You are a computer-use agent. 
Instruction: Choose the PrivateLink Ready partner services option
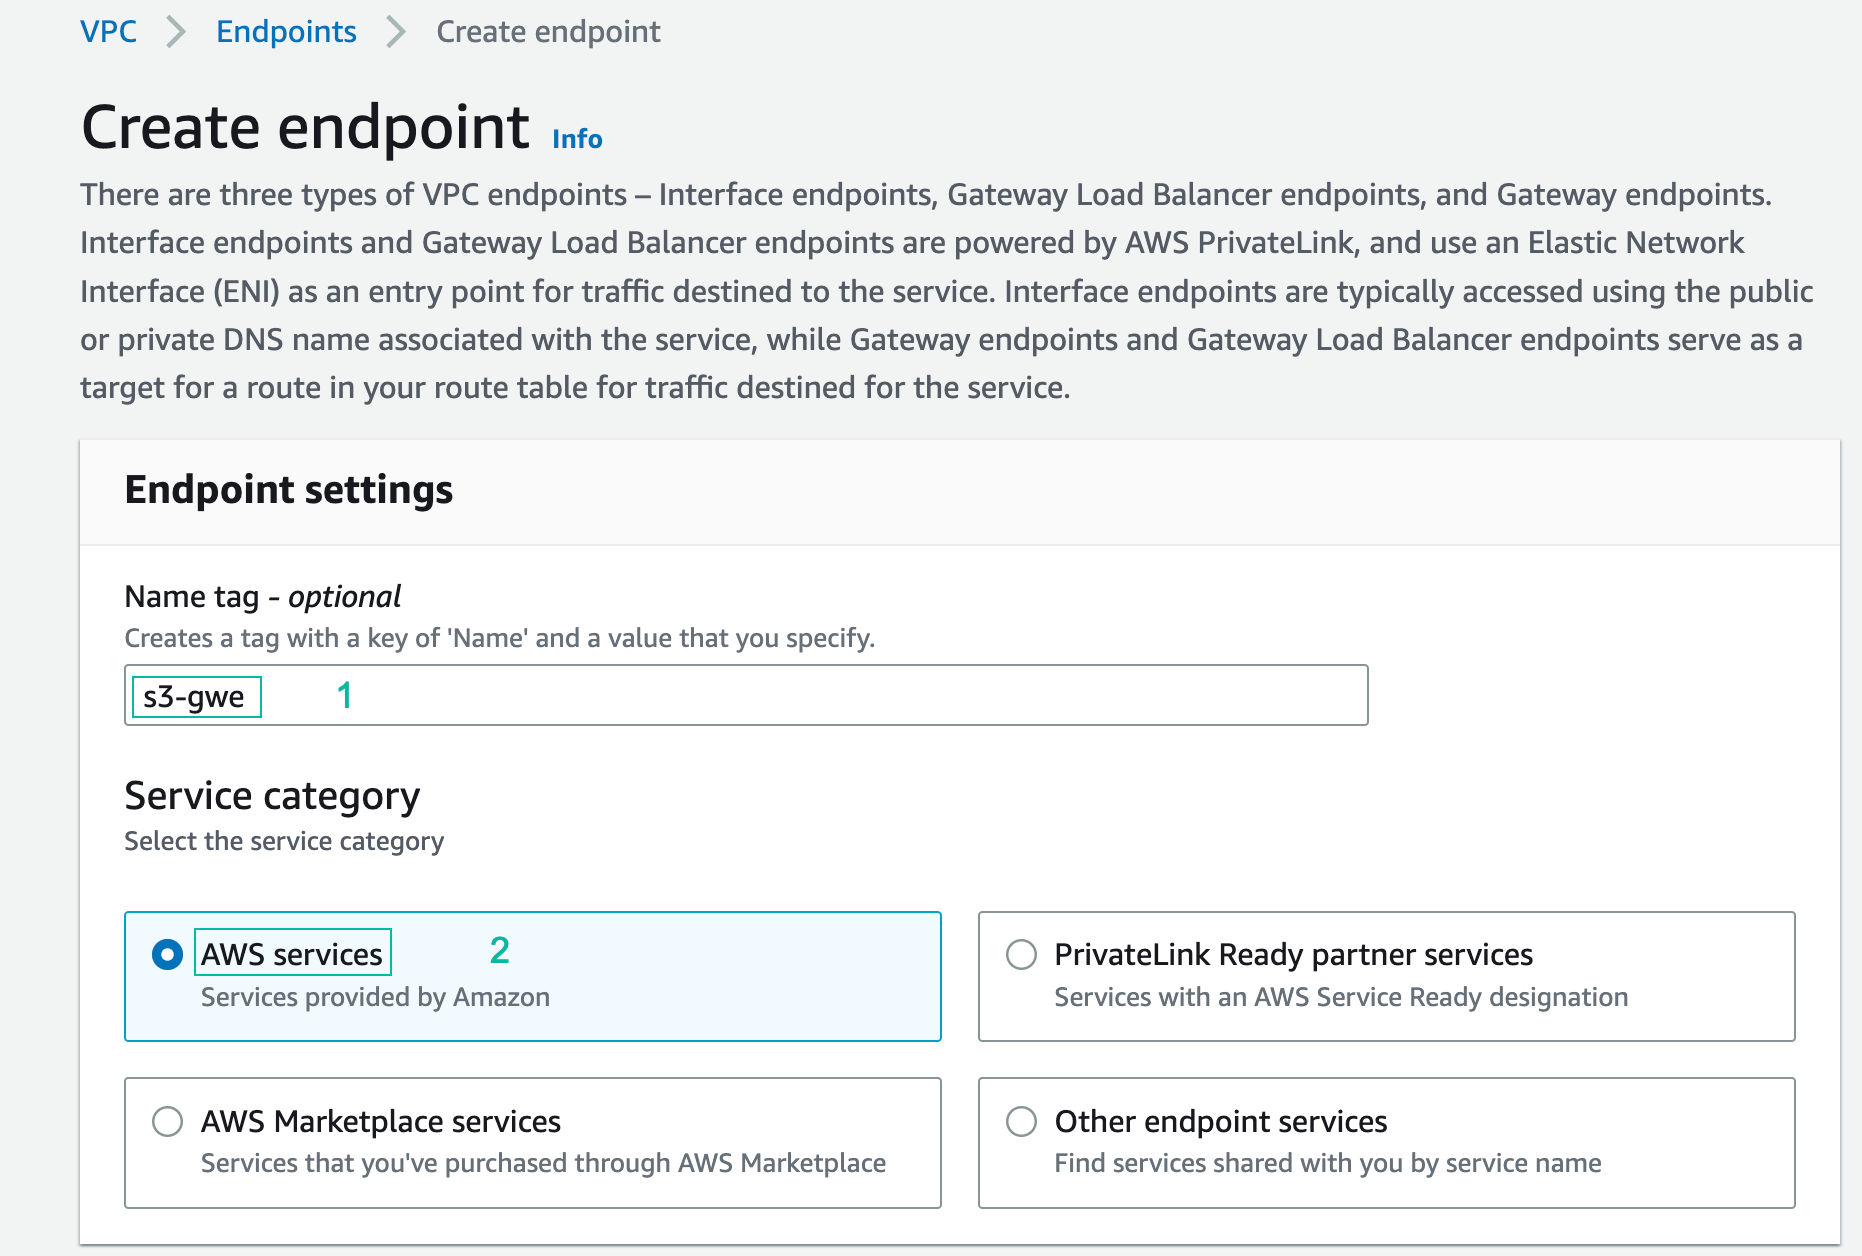coord(1021,956)
